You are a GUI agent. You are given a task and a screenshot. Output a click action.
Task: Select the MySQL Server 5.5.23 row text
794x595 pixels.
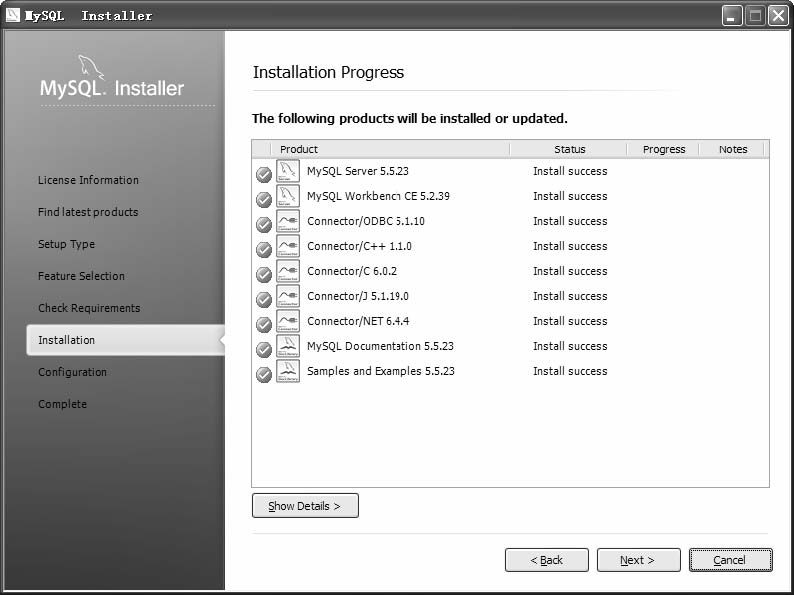[358, 171]
